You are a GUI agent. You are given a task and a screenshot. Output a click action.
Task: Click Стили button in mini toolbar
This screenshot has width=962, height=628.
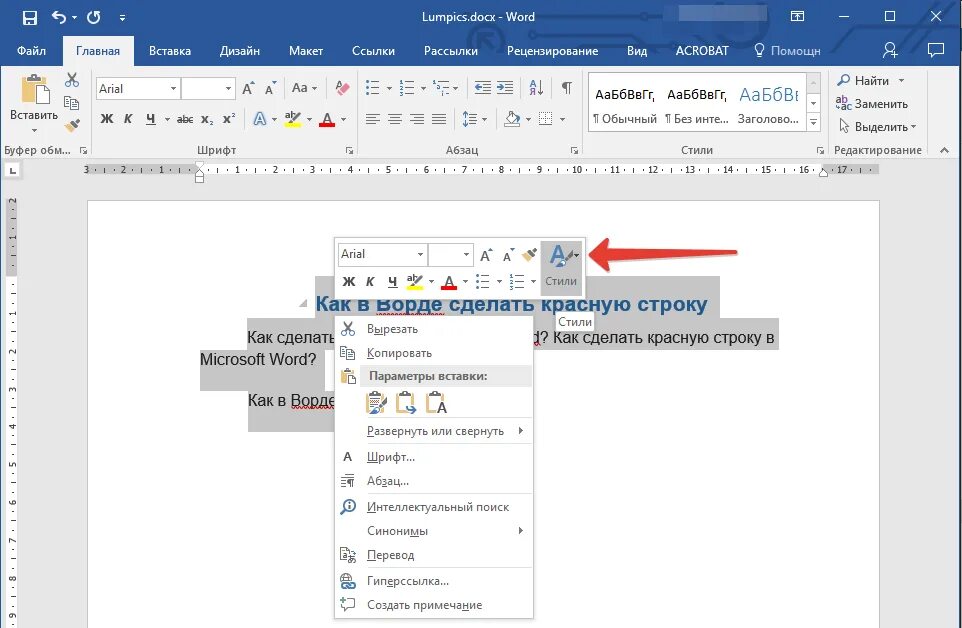pos(561,268)
